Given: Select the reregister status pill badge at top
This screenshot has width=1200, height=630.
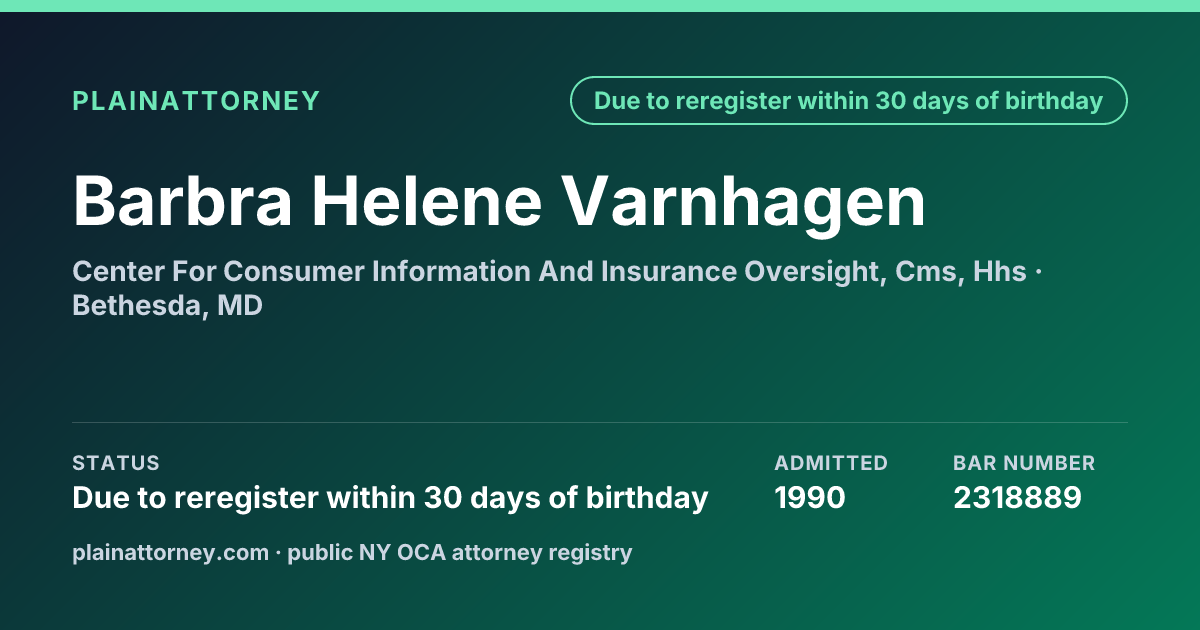Looking at the screenshot, I should pos(848,101).
